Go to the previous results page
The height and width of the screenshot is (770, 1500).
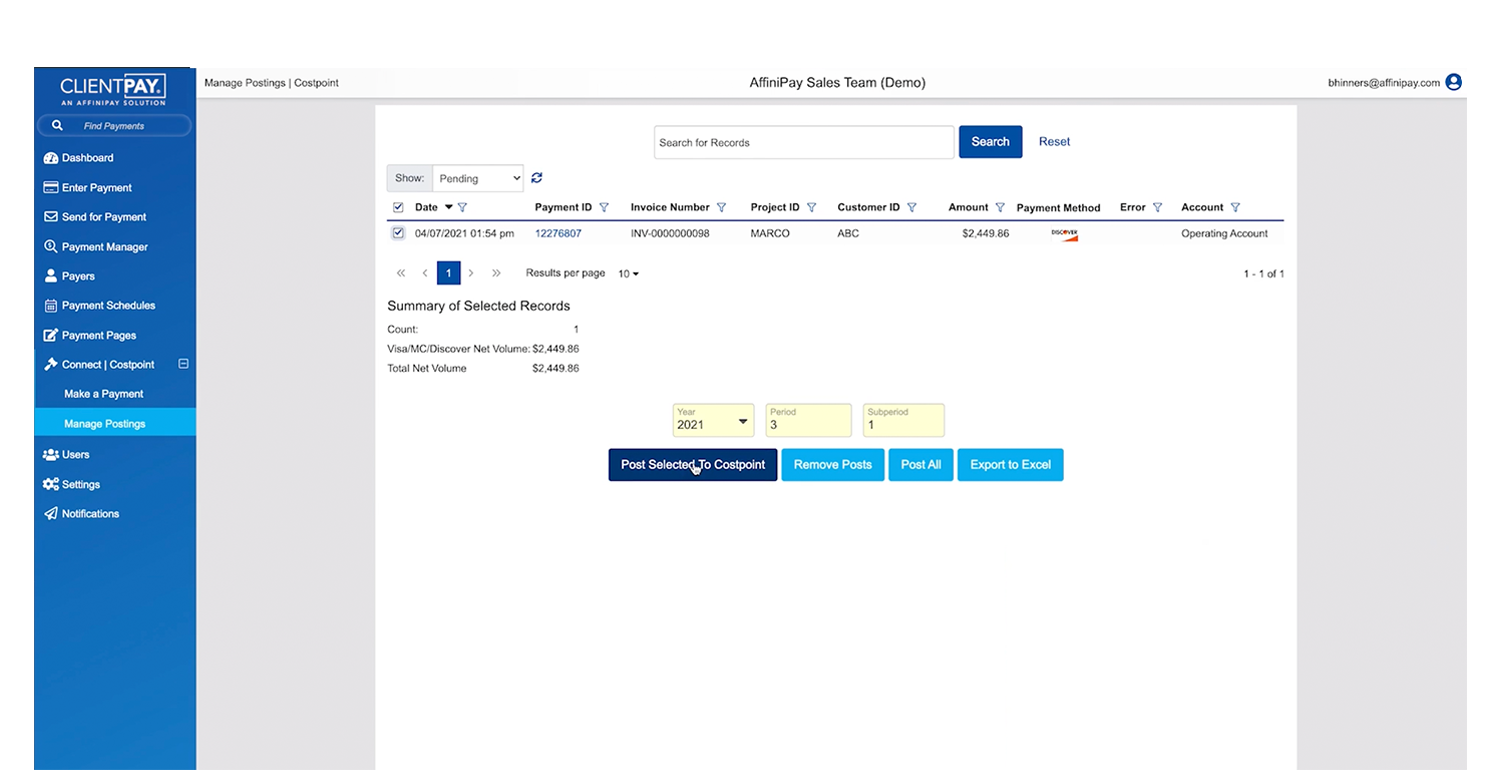pyautogui.click(x=424, y=273)
